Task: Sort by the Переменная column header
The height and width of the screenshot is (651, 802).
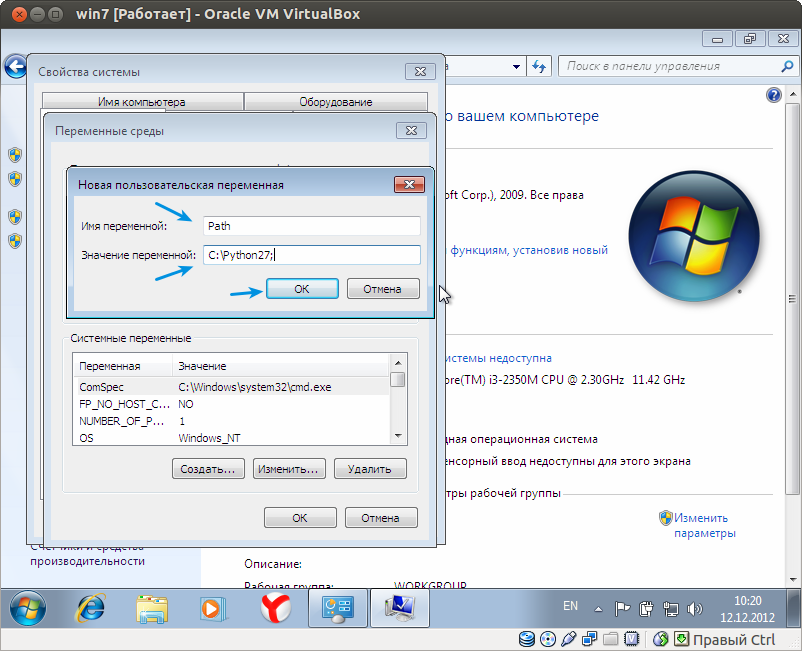Action: point(123,366)
